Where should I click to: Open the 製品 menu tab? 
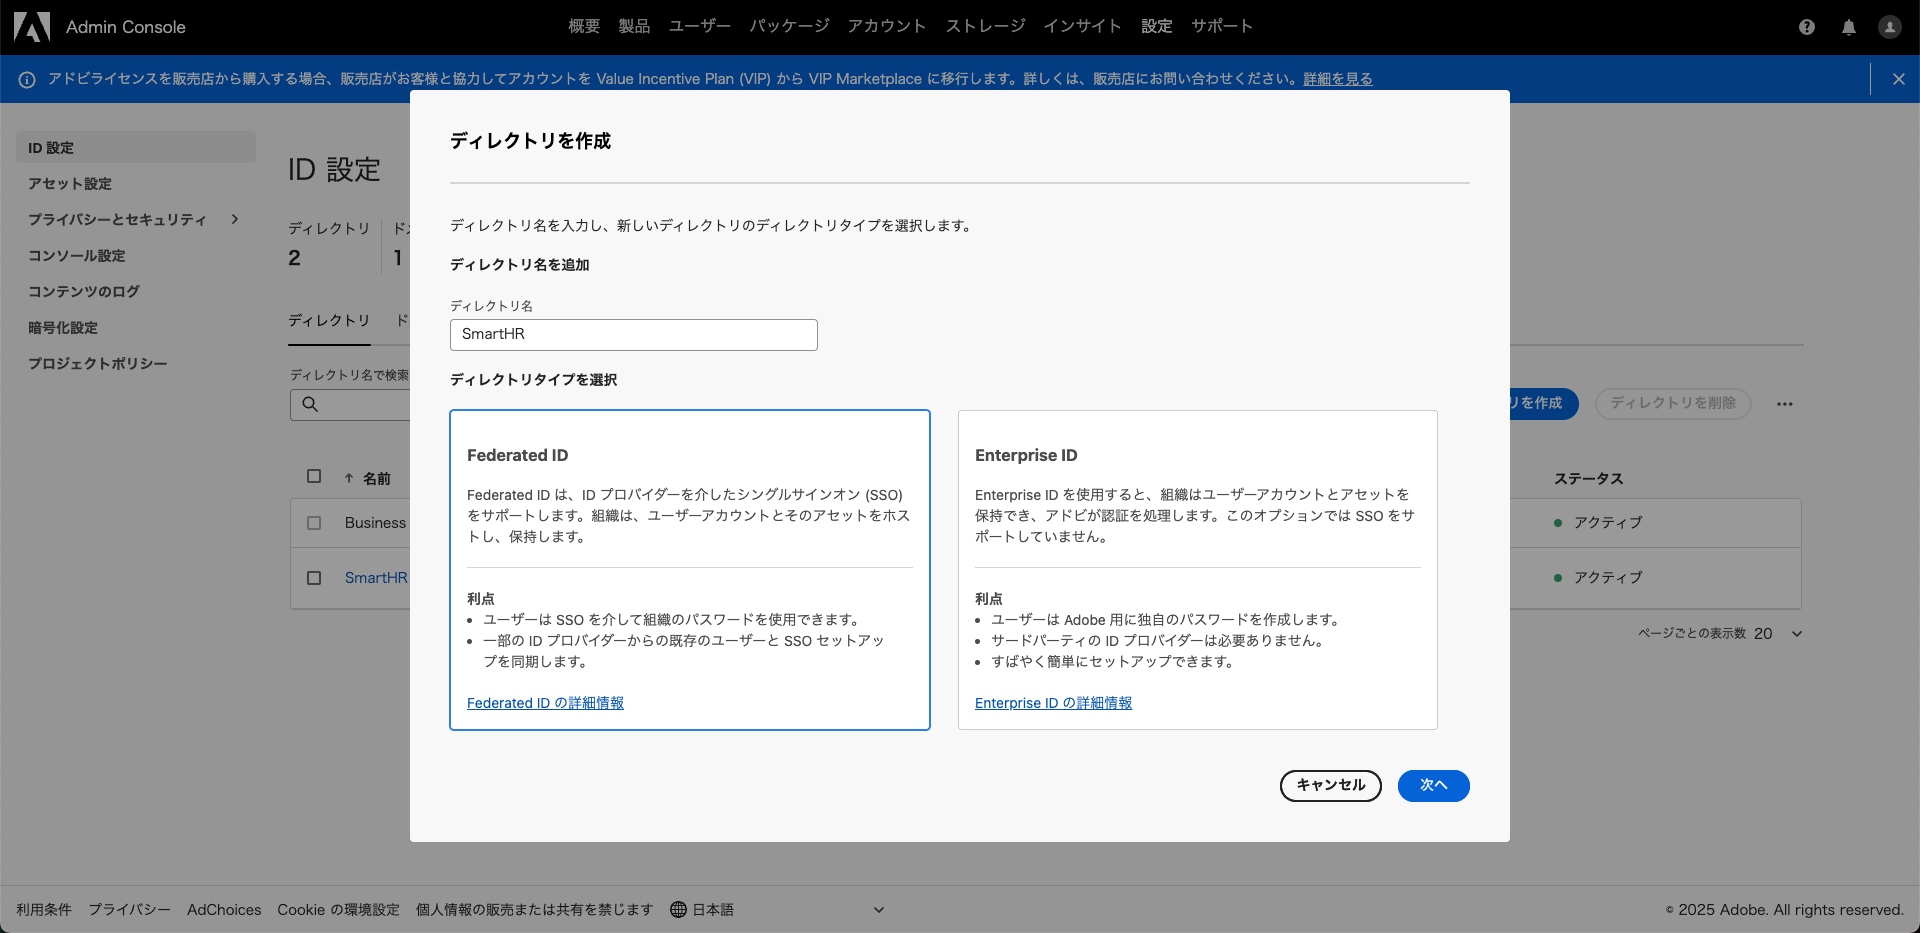coord(634,26)
